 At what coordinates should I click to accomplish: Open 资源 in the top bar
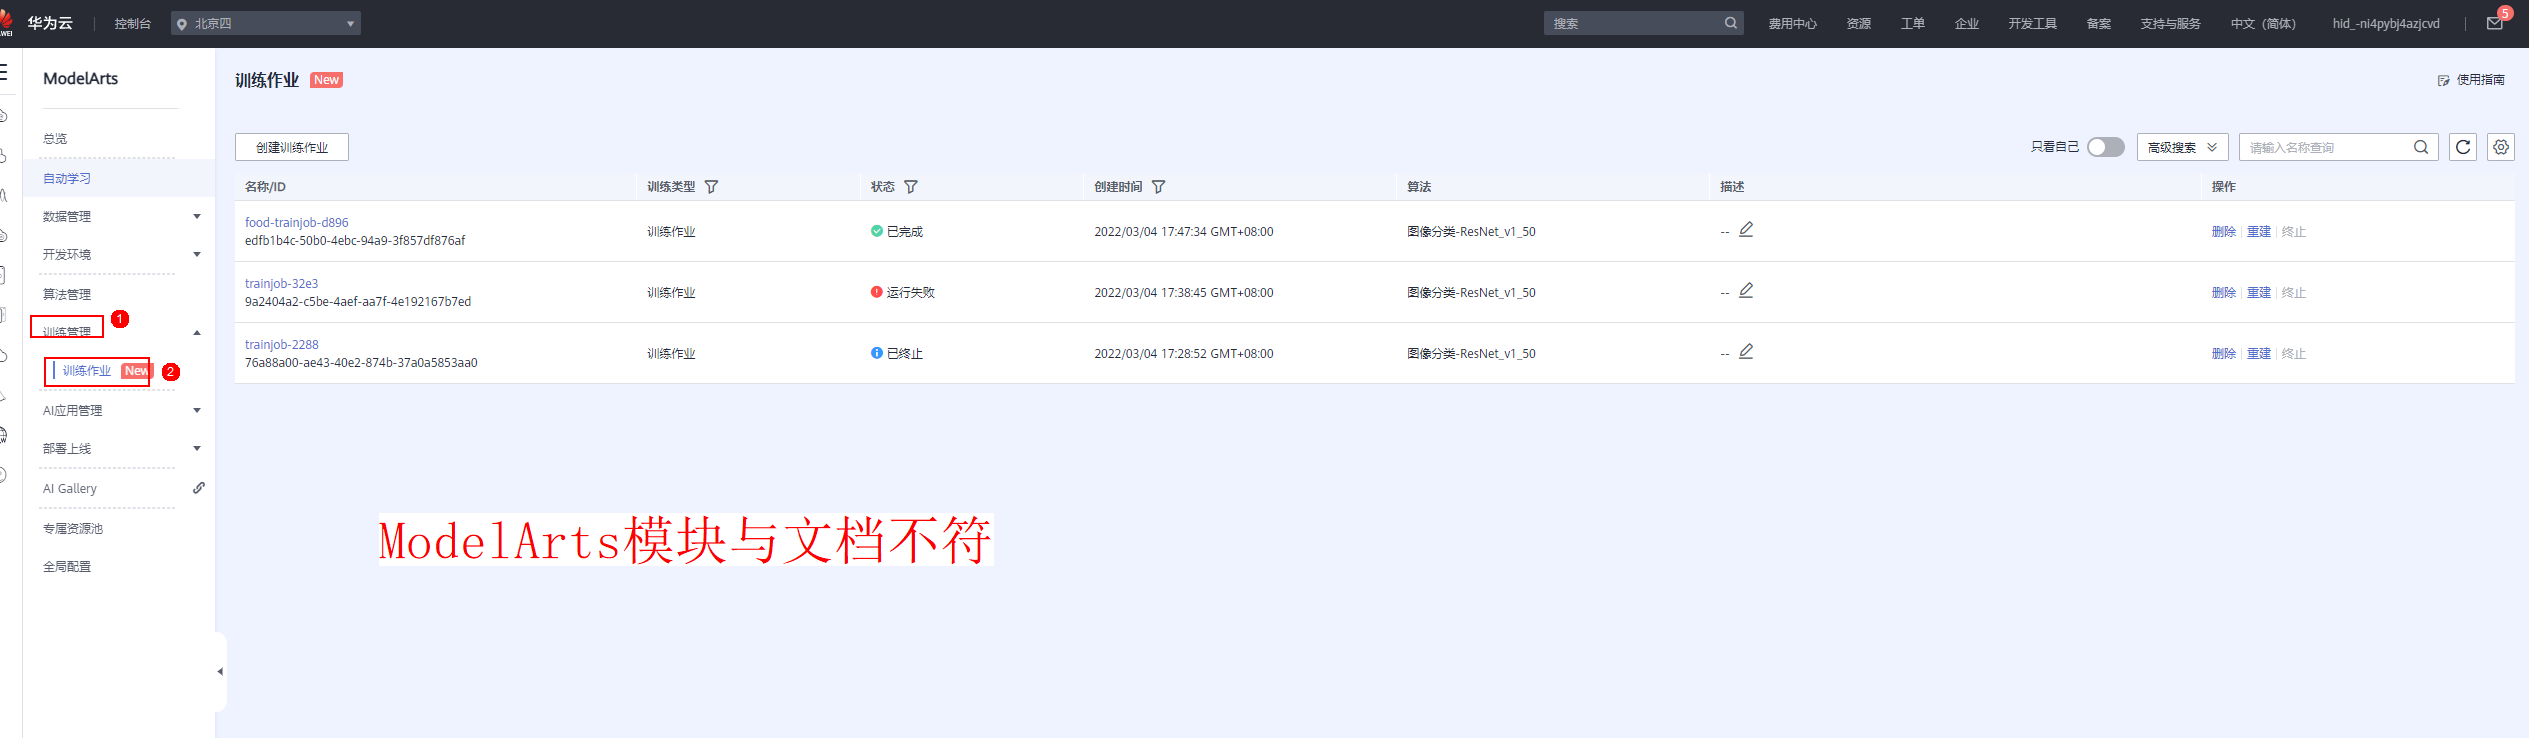pos(1859,24)
